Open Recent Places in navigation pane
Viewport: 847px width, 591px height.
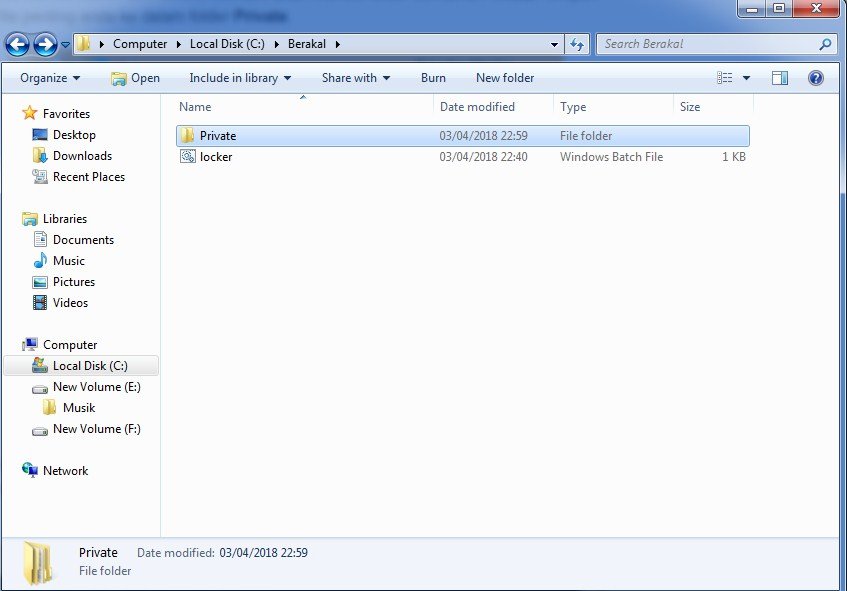[89, 177]
